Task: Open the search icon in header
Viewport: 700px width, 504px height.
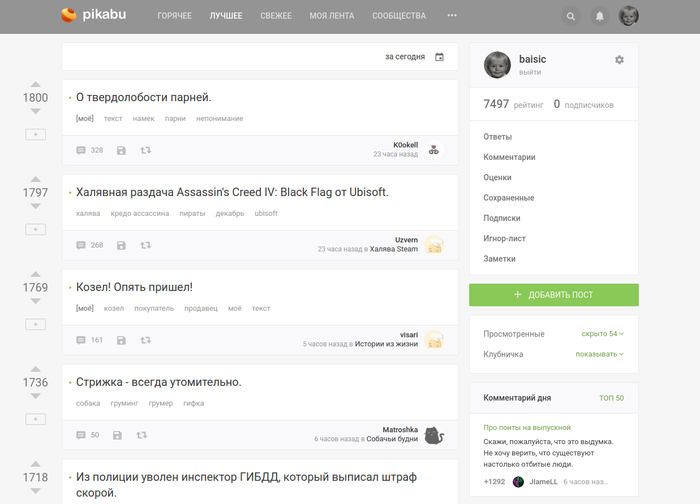Action: [571, 16]
